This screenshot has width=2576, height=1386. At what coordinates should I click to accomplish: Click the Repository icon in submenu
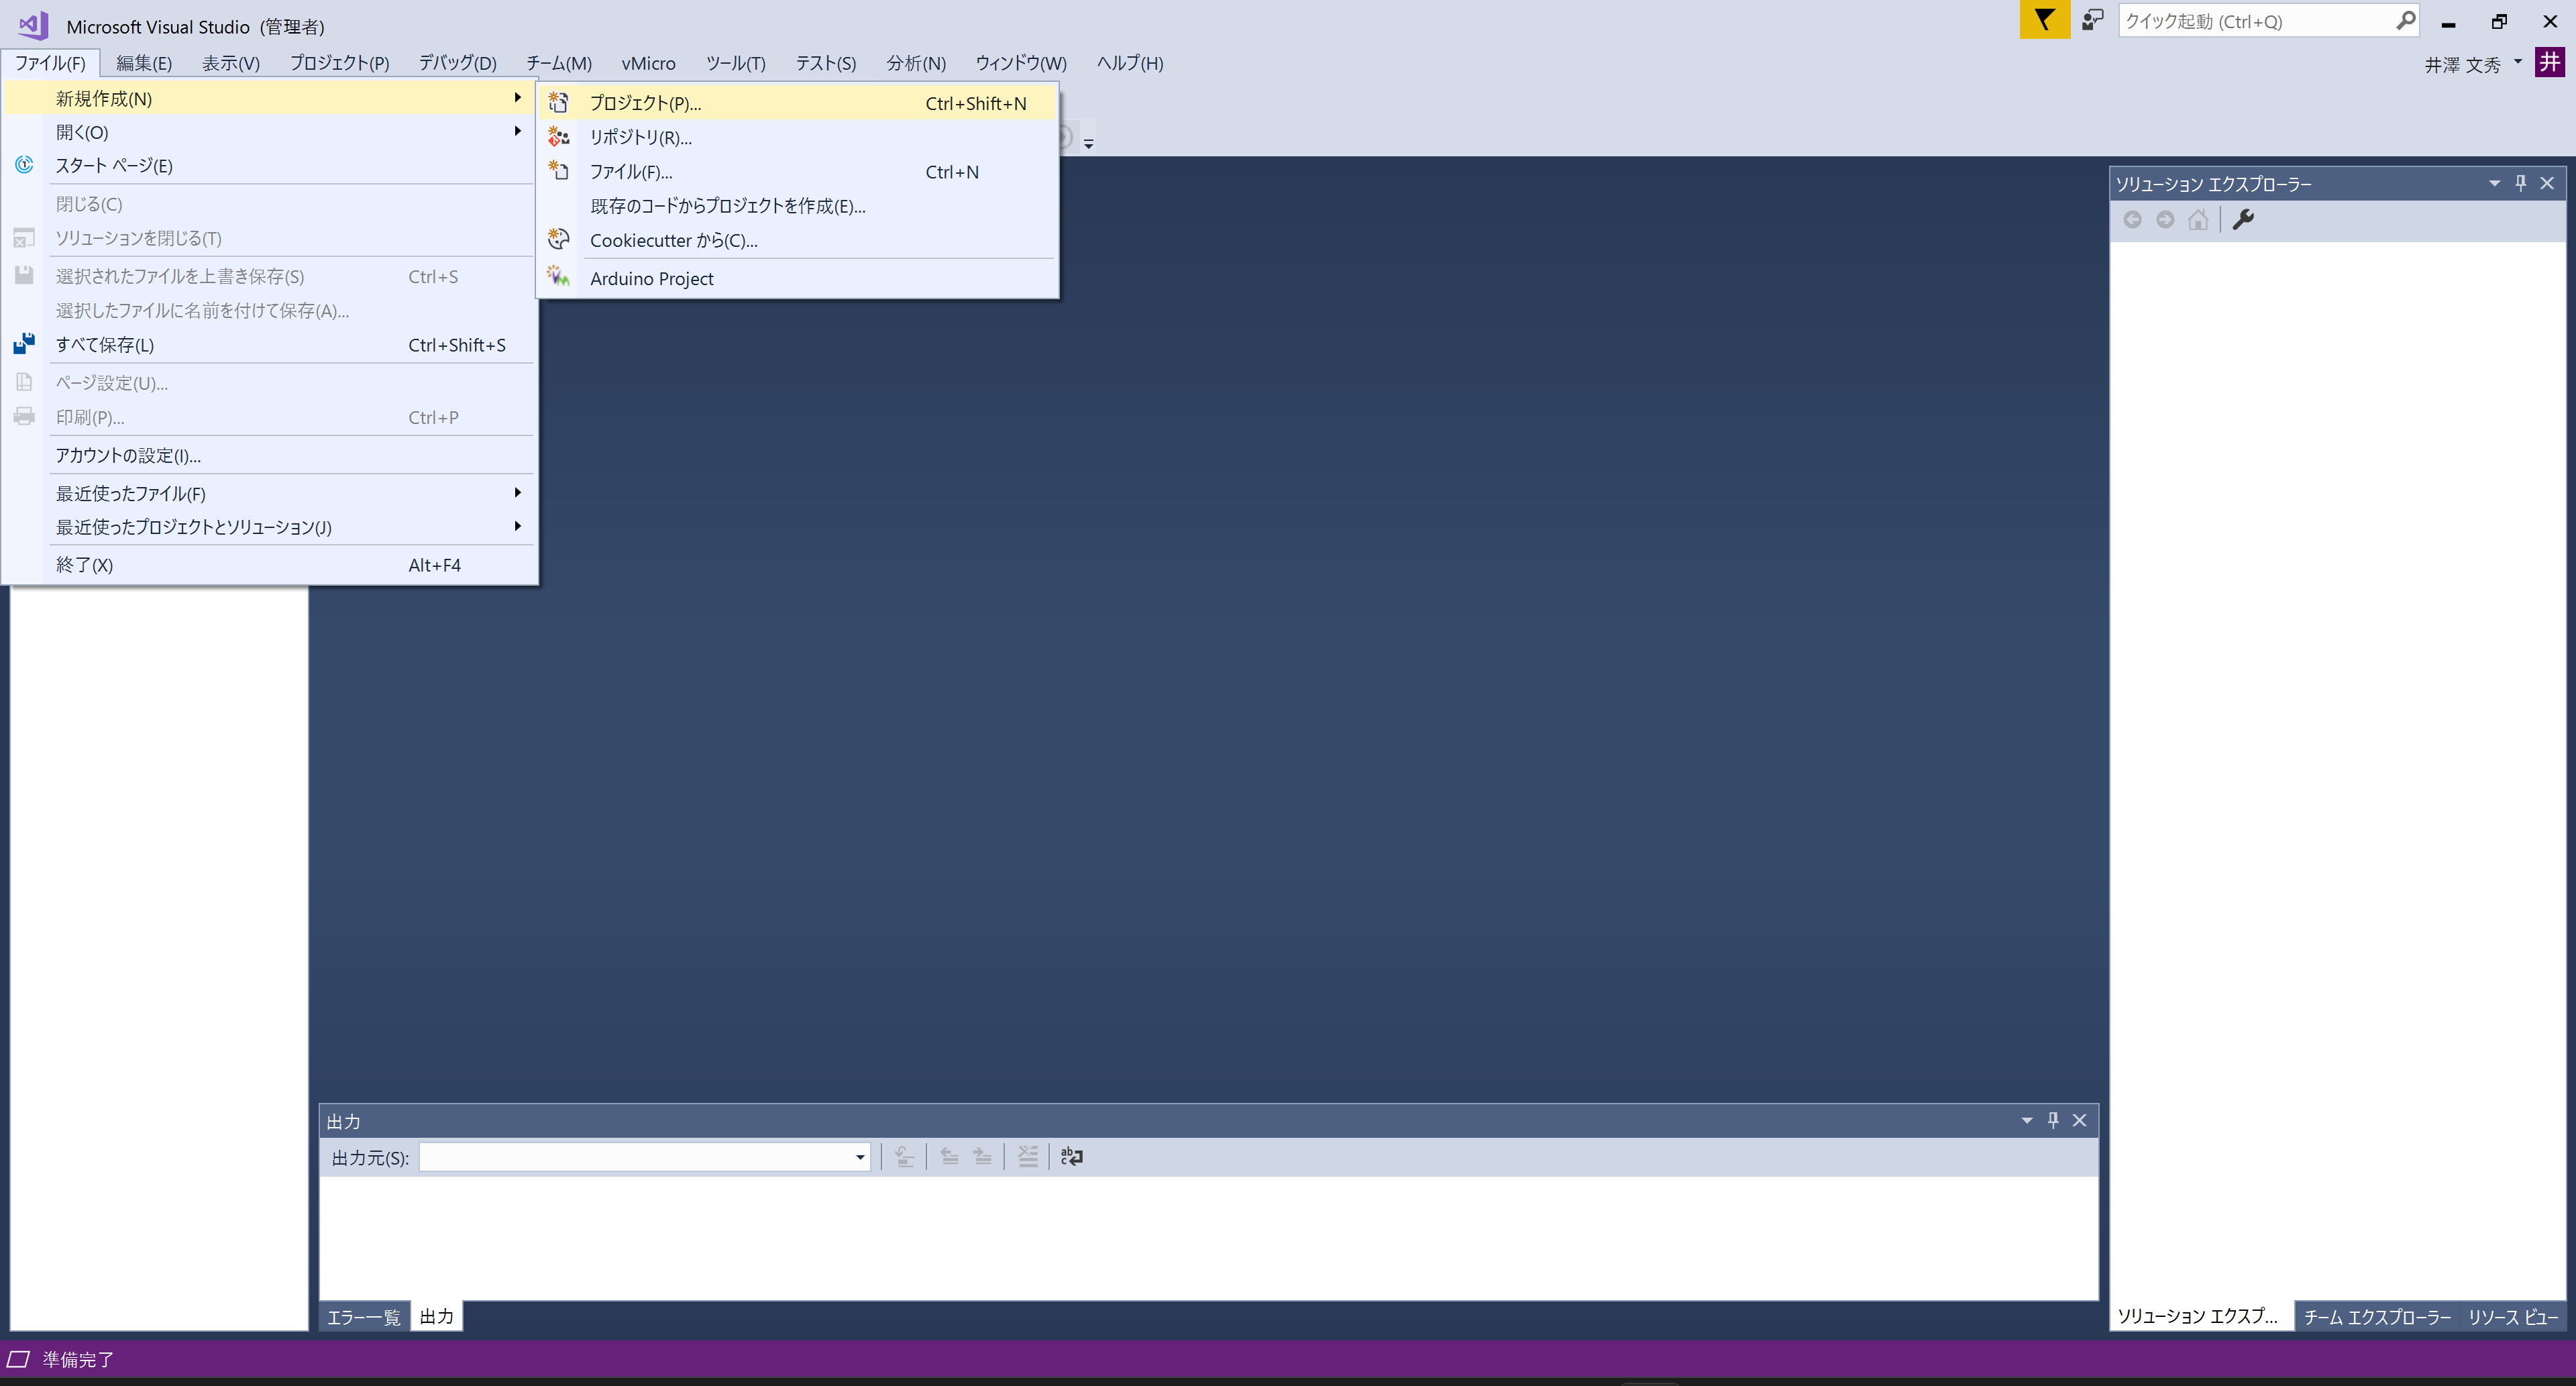coord(559,137)
